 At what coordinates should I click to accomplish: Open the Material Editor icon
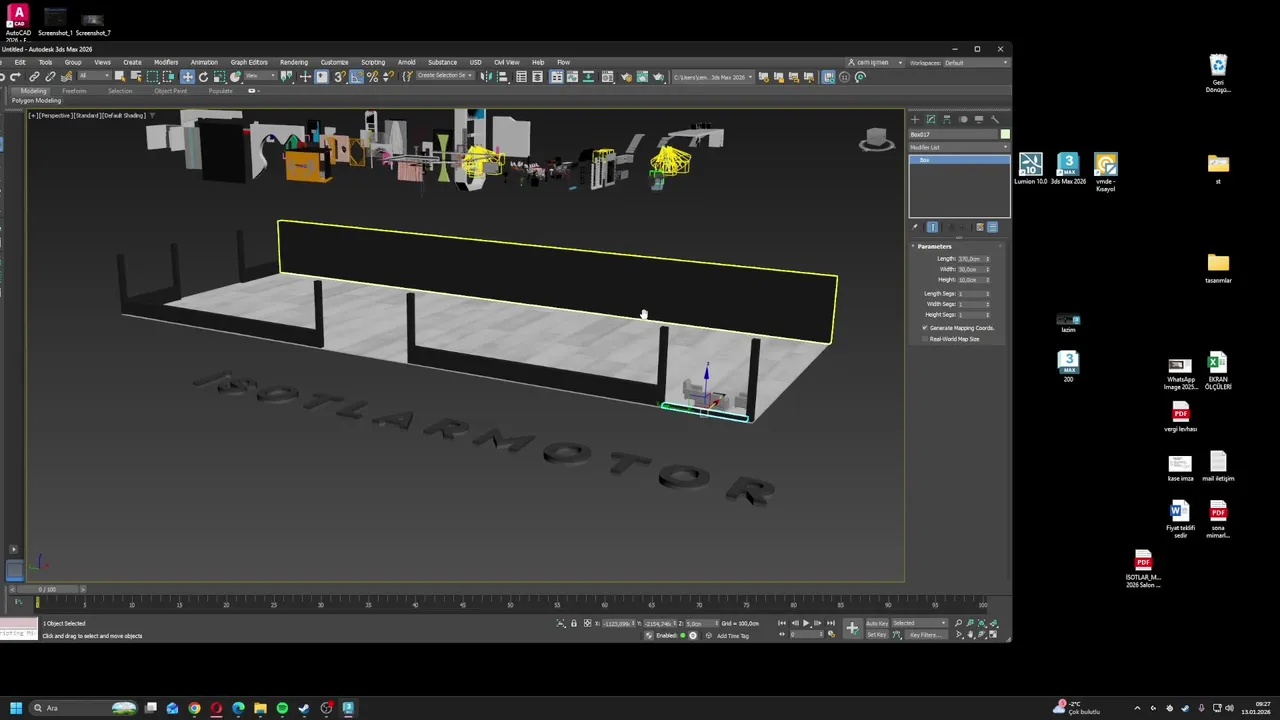point(607,76)
